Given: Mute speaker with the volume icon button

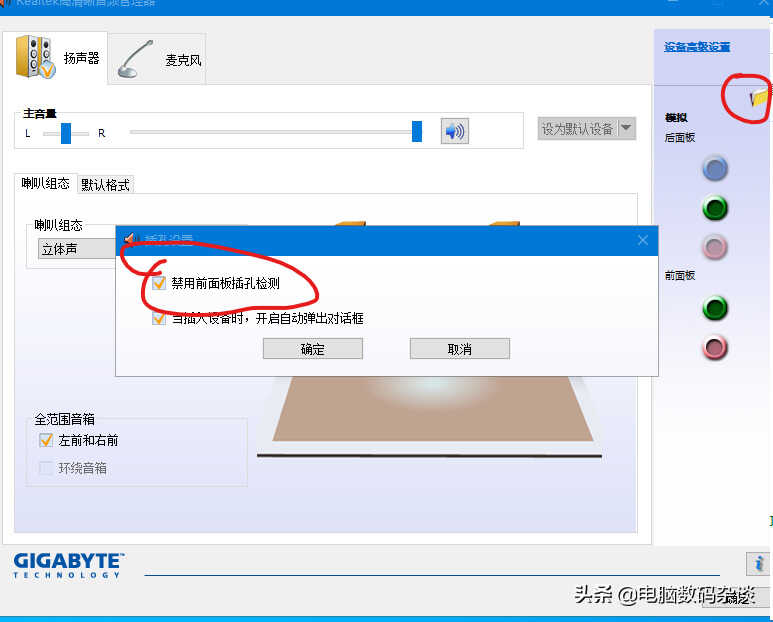Looking at the screenshot, I should coord(455,131).
